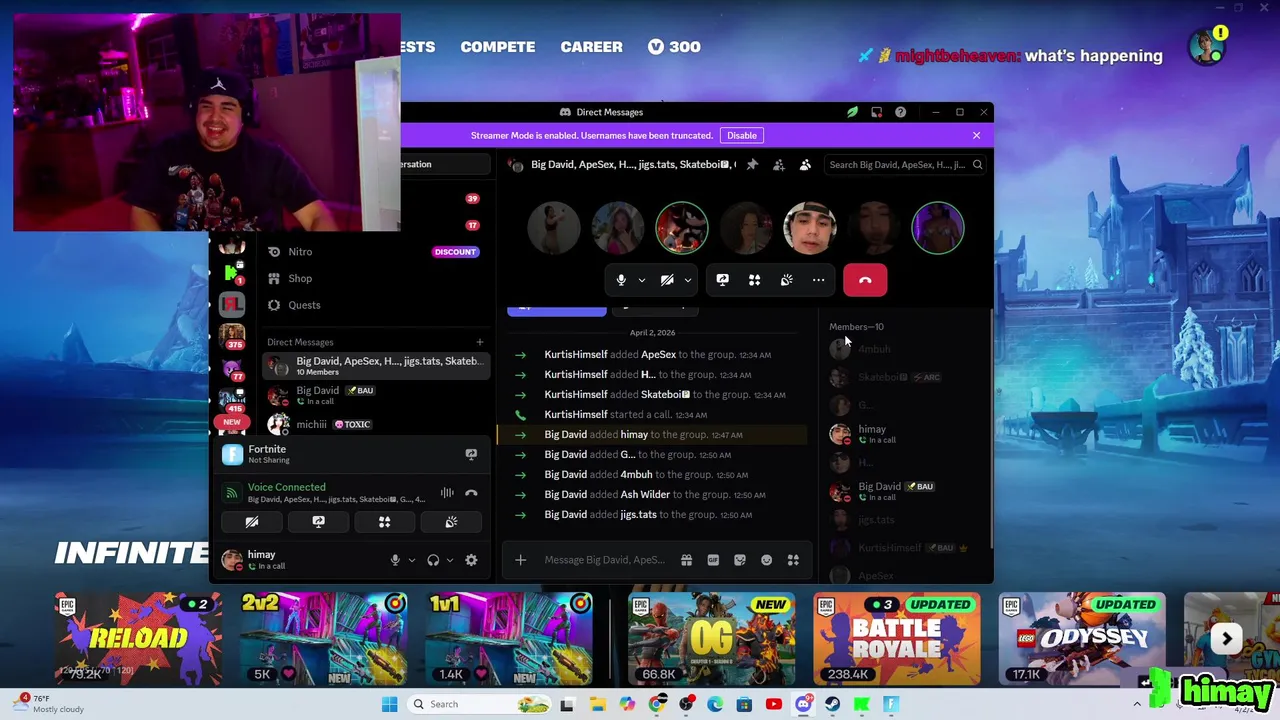
Task: Open Shop in Discord sidebar
Action: click(x=376, y=278)
